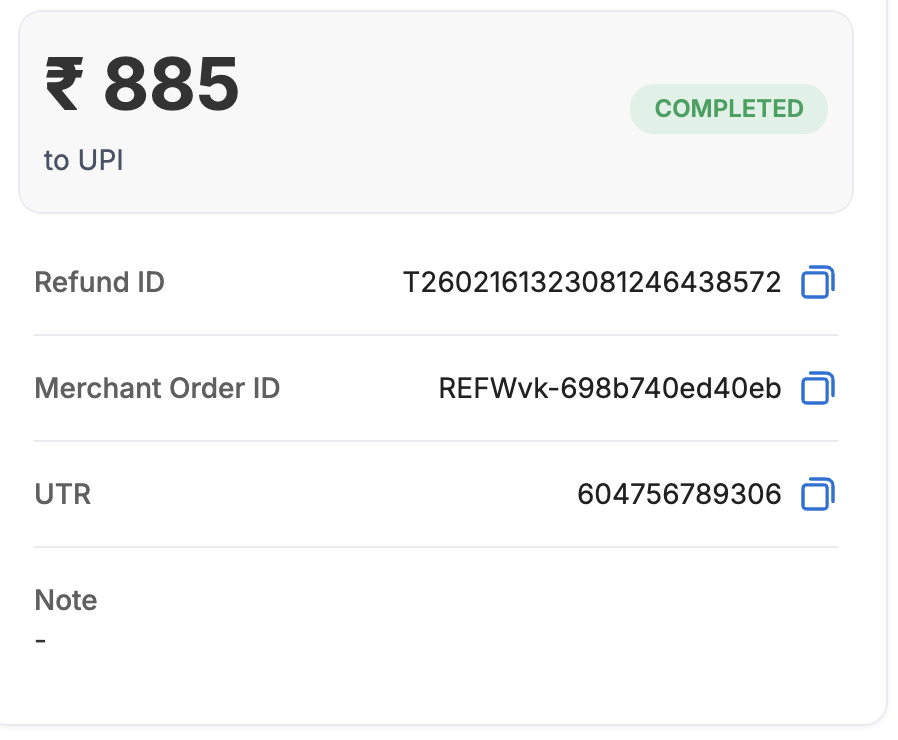
Task: Click the 885 amount figure
Action: pos(171,84)
